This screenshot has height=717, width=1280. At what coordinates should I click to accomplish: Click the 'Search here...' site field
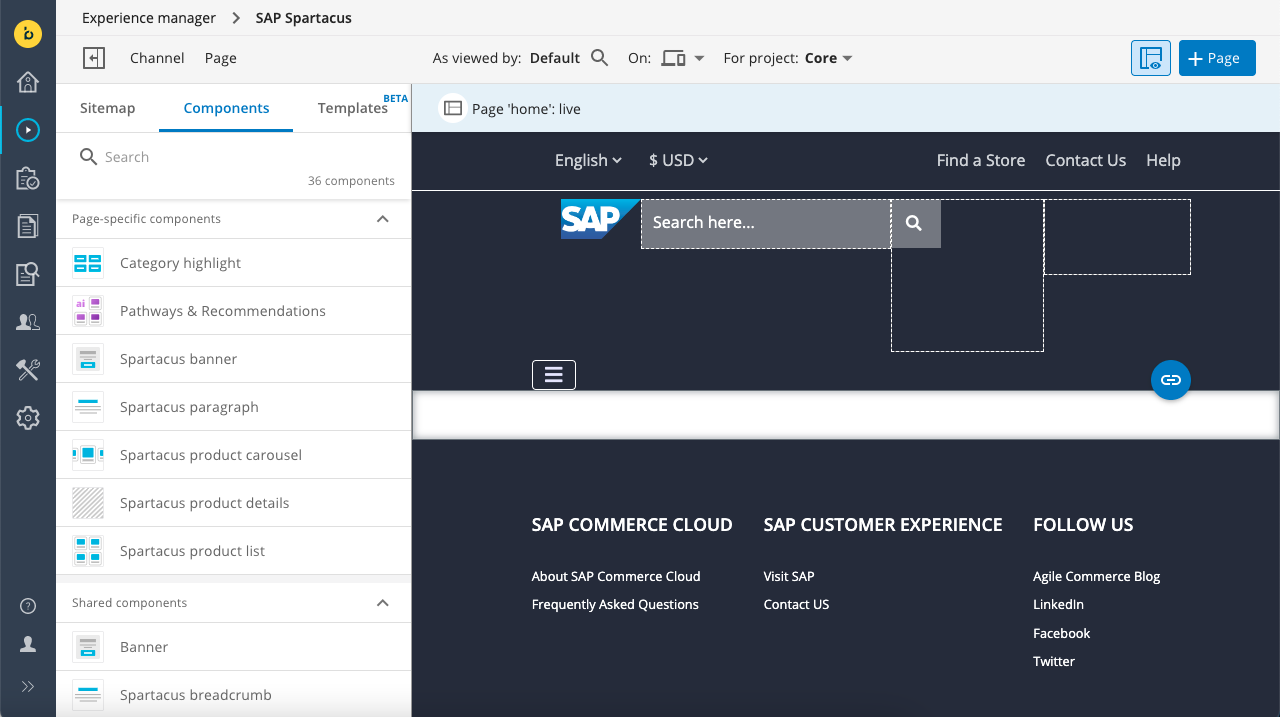tap(766, 223)
